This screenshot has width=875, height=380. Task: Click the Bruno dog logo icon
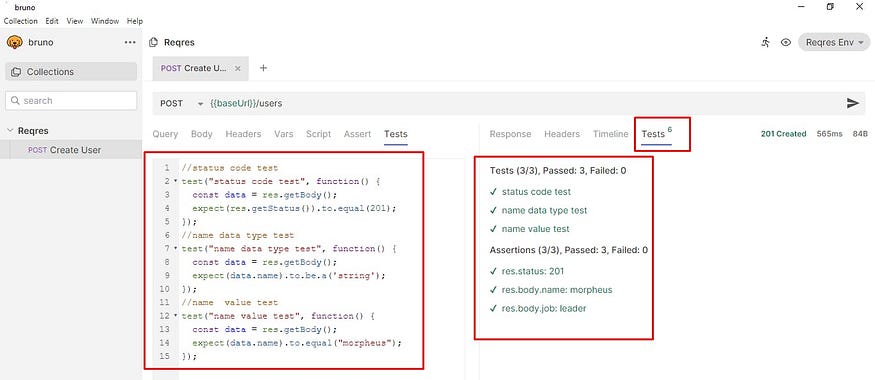point(15,42)
